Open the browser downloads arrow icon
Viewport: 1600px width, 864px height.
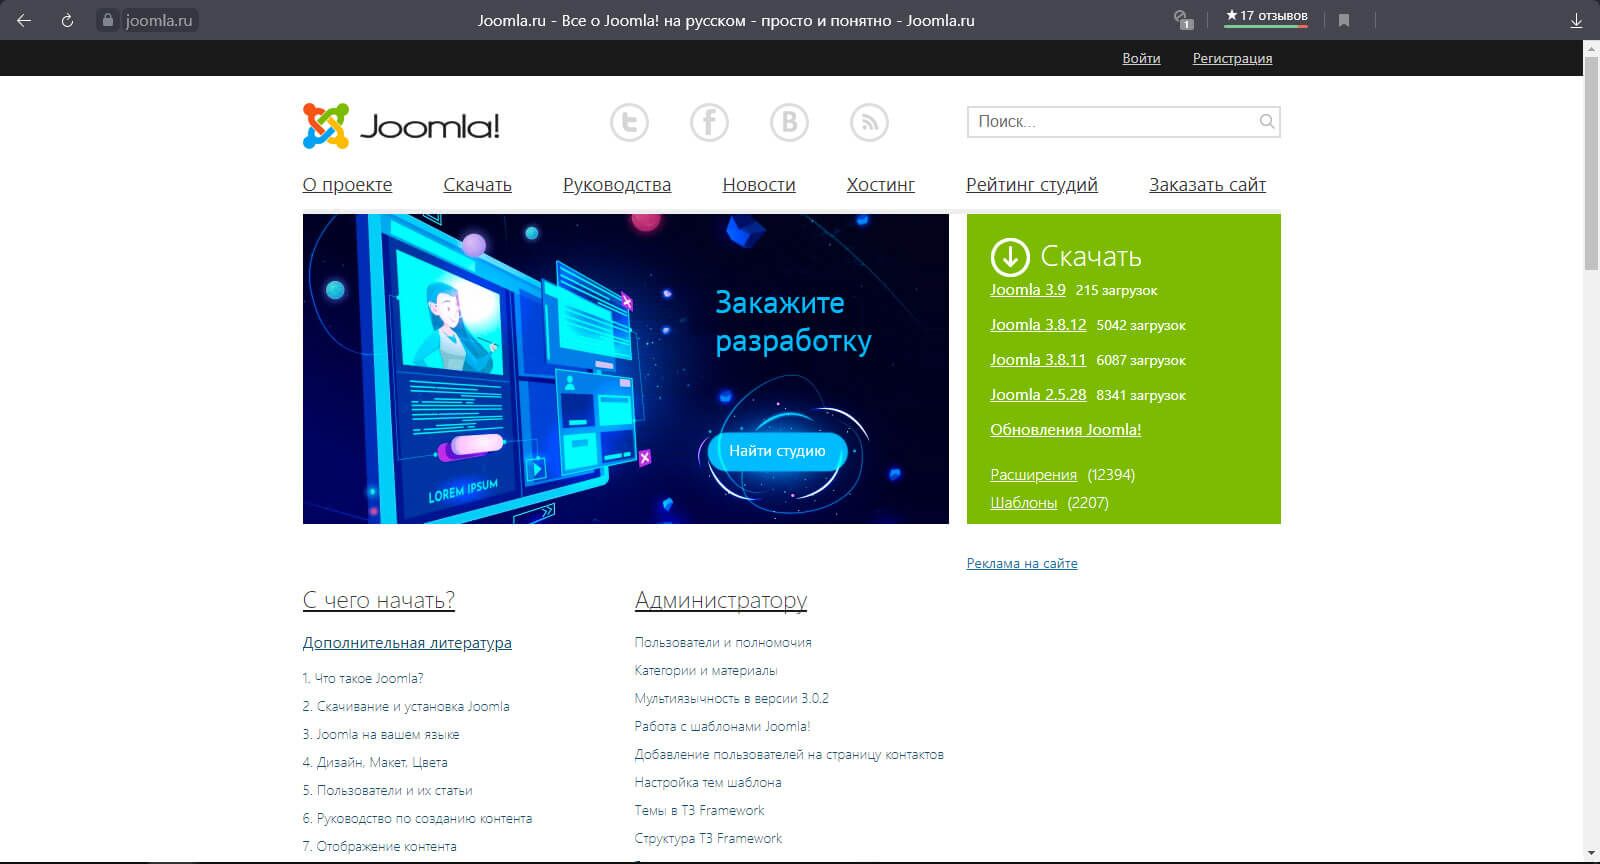(x=1576, y=20)
